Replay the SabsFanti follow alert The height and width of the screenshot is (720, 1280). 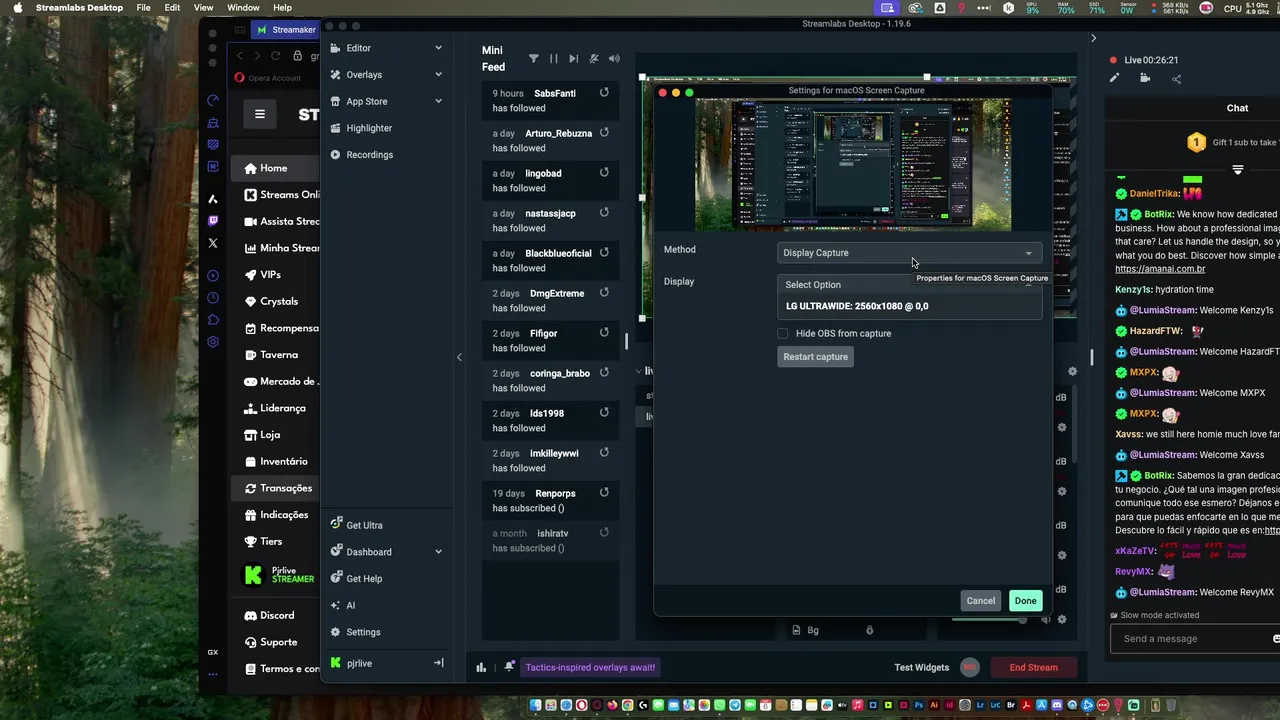(604, 93)
